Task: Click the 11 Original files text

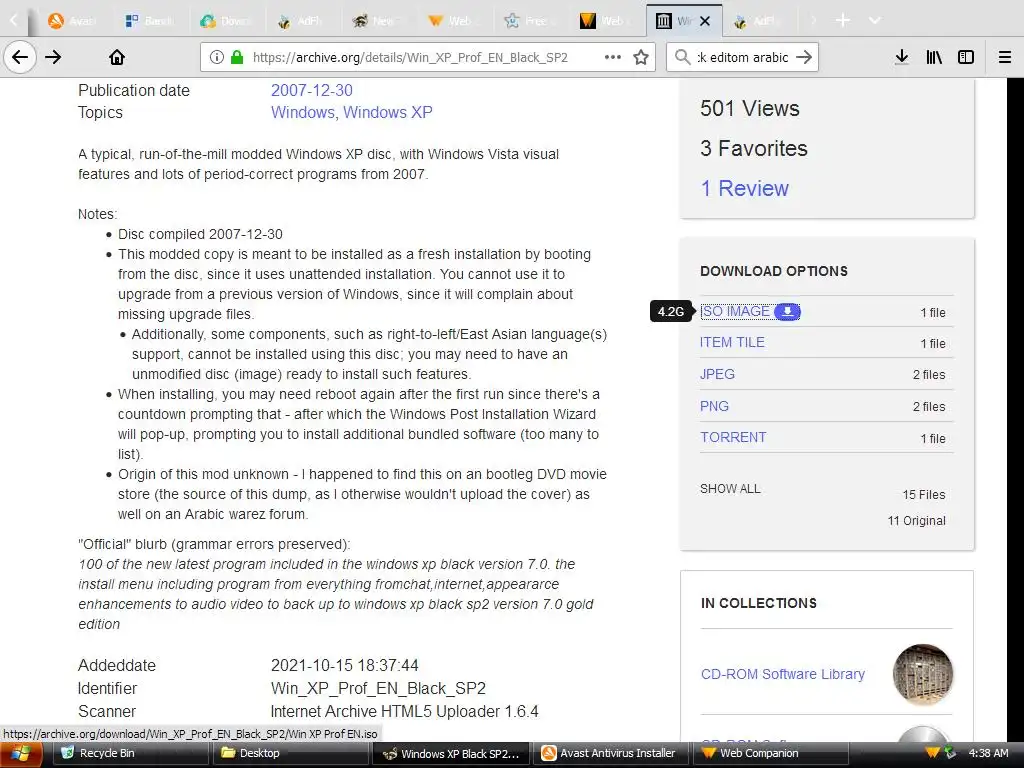Action: coord(916,520)
